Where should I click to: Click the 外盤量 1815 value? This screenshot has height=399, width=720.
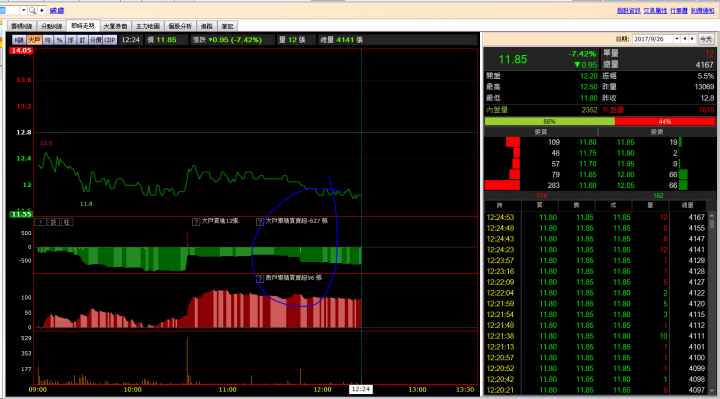click(x=706, y=110)
